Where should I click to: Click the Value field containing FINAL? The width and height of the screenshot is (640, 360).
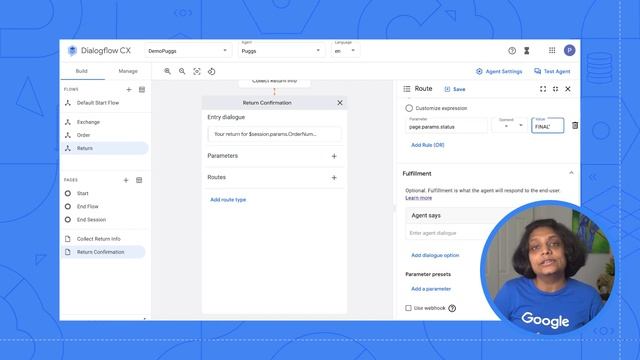tap(547, 125)
